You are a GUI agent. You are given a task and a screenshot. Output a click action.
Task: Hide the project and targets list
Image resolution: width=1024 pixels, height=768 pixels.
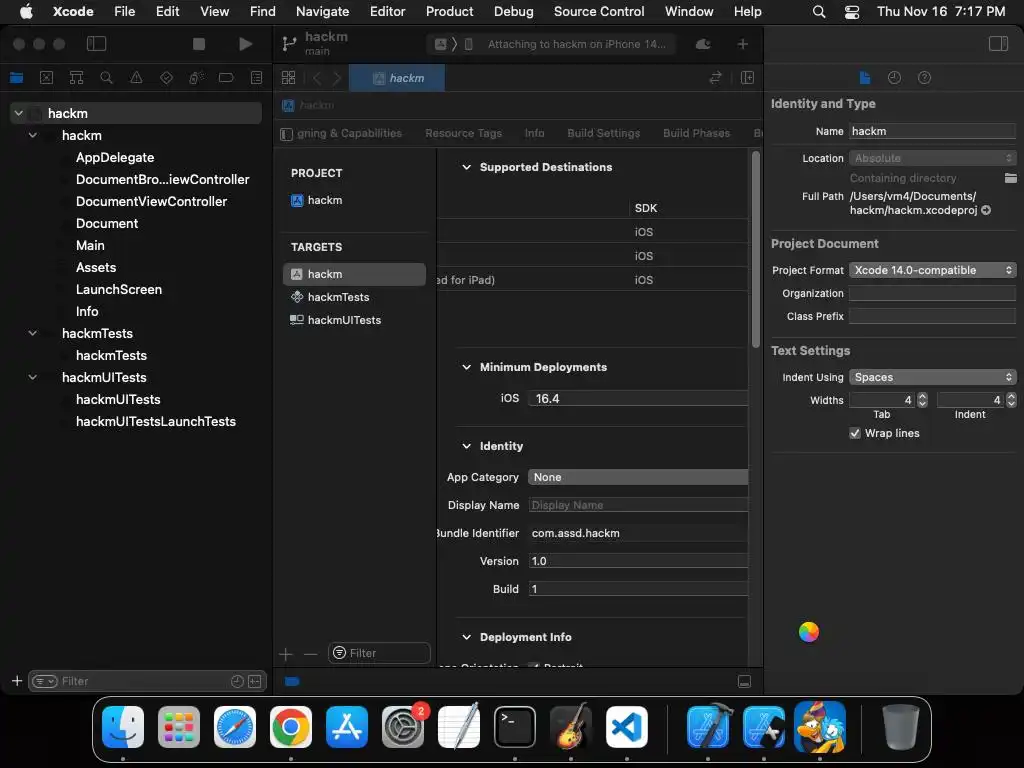(x=286, y=134)
